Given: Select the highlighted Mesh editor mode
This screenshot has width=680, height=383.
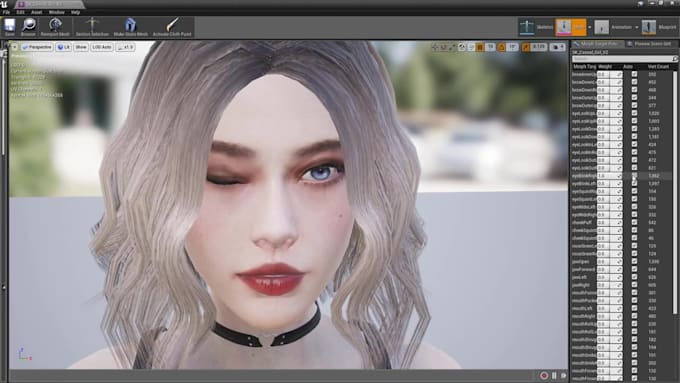Looking at the screenshot, I should pyautogui.click(x=571, y=27).
